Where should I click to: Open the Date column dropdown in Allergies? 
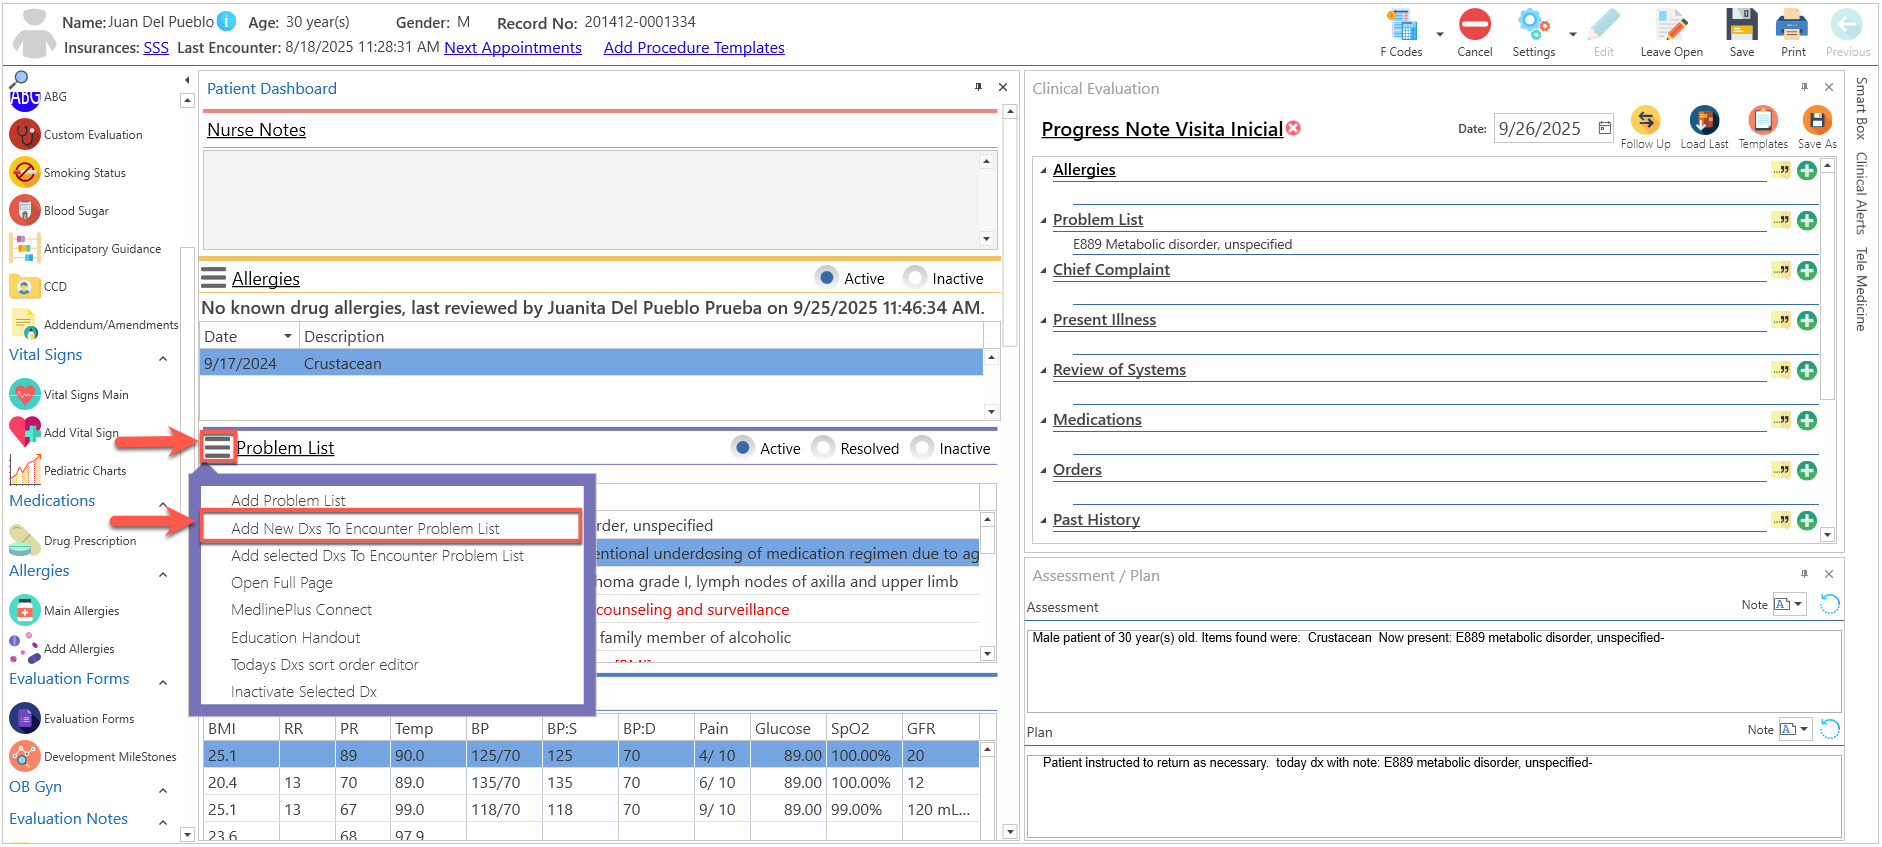[x=288, y=336]
